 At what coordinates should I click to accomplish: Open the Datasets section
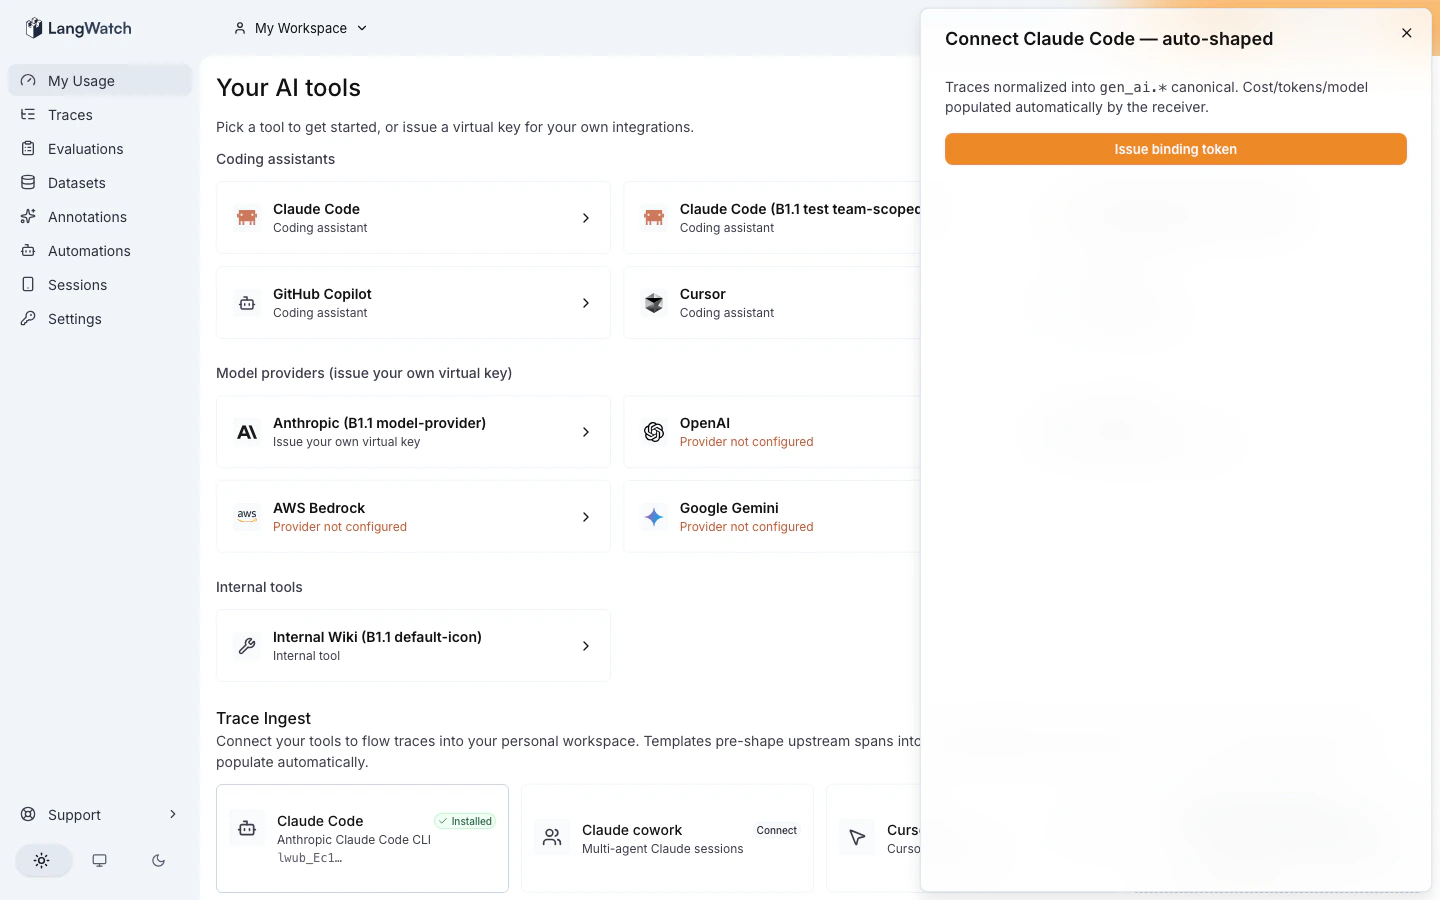pyautogui.click(x=100, y=183)
